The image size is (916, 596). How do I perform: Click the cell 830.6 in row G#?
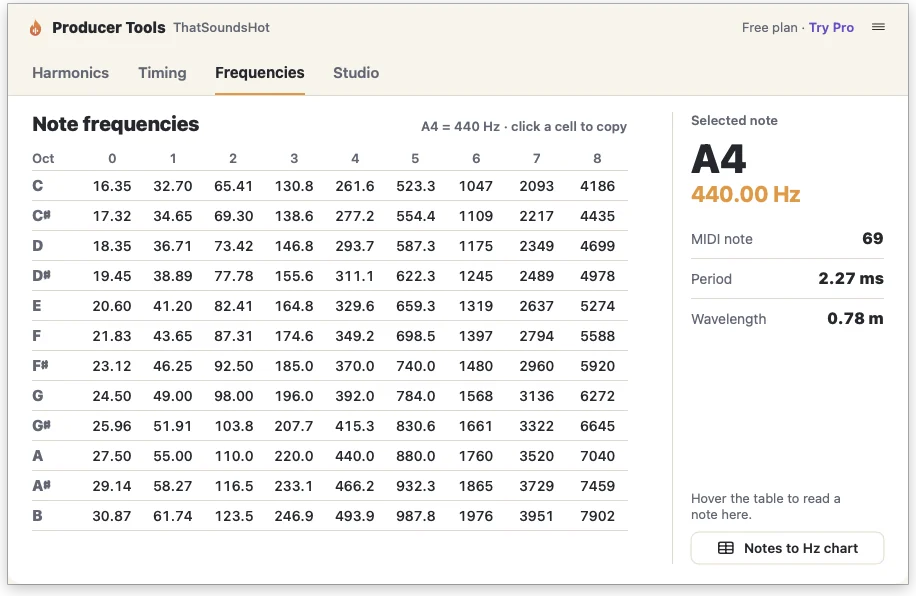pos(415,426)
